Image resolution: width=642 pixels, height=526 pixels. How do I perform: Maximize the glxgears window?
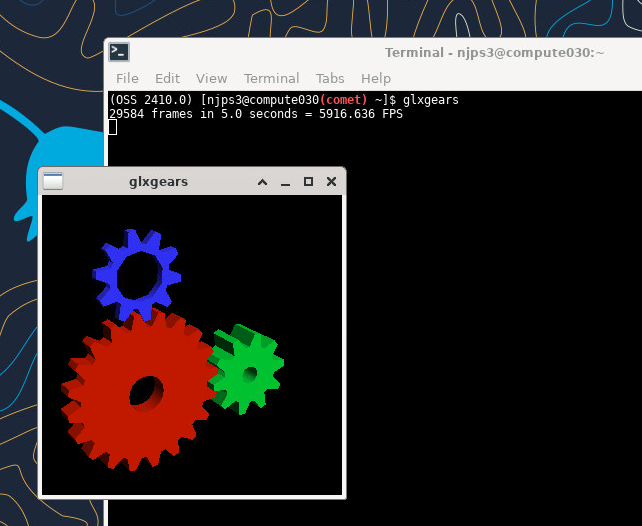[308, 182]
